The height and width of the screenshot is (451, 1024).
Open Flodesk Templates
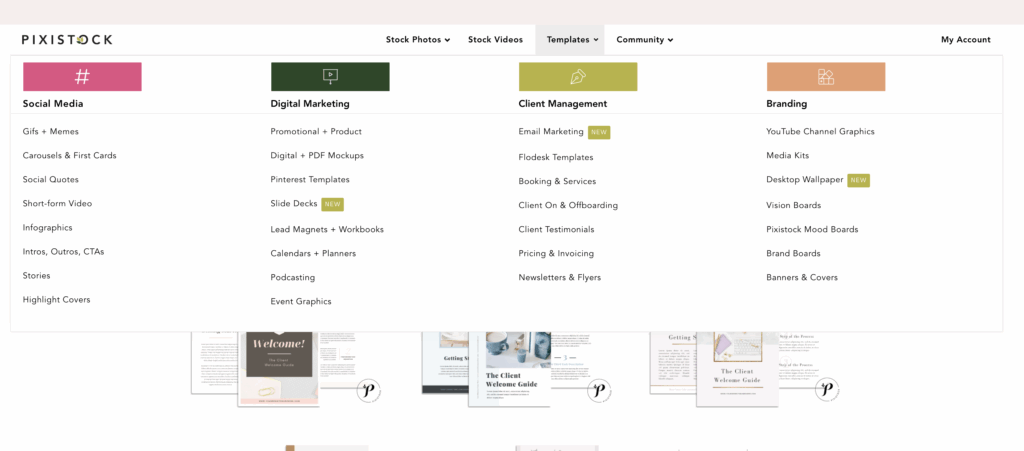[556, 157]
